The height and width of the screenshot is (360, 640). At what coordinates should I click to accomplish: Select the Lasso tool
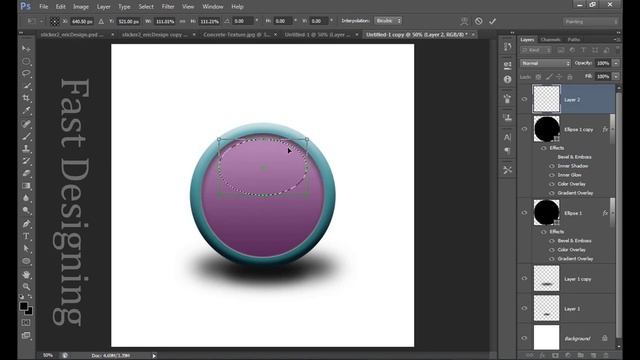tap(27, 73)
